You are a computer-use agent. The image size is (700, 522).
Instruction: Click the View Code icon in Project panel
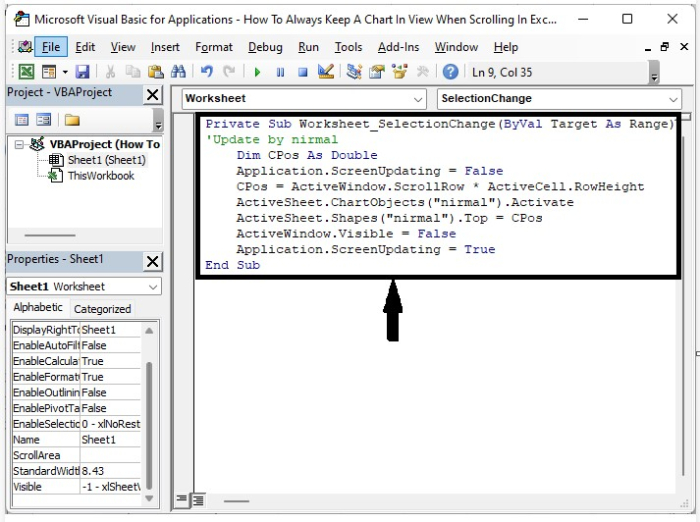pos(21,120)
